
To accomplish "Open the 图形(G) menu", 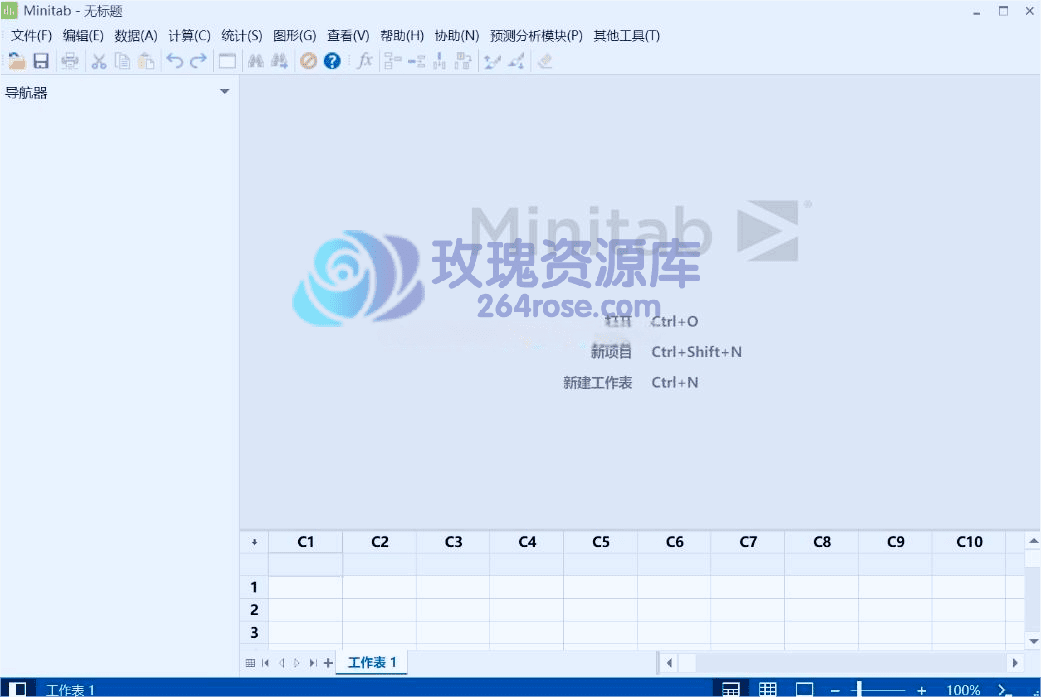I will tap(295, 36).
